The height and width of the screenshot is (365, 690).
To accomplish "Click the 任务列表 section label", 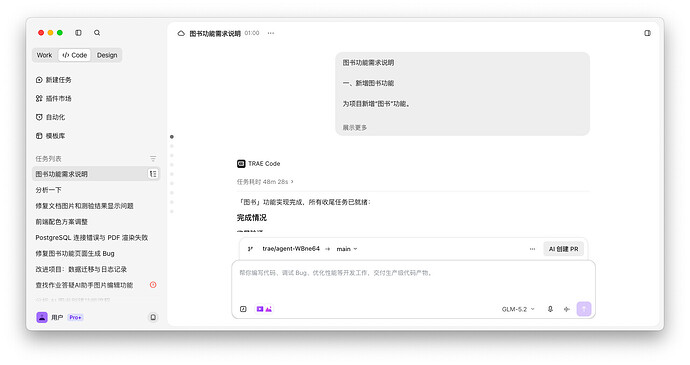I will coord(48,159).
